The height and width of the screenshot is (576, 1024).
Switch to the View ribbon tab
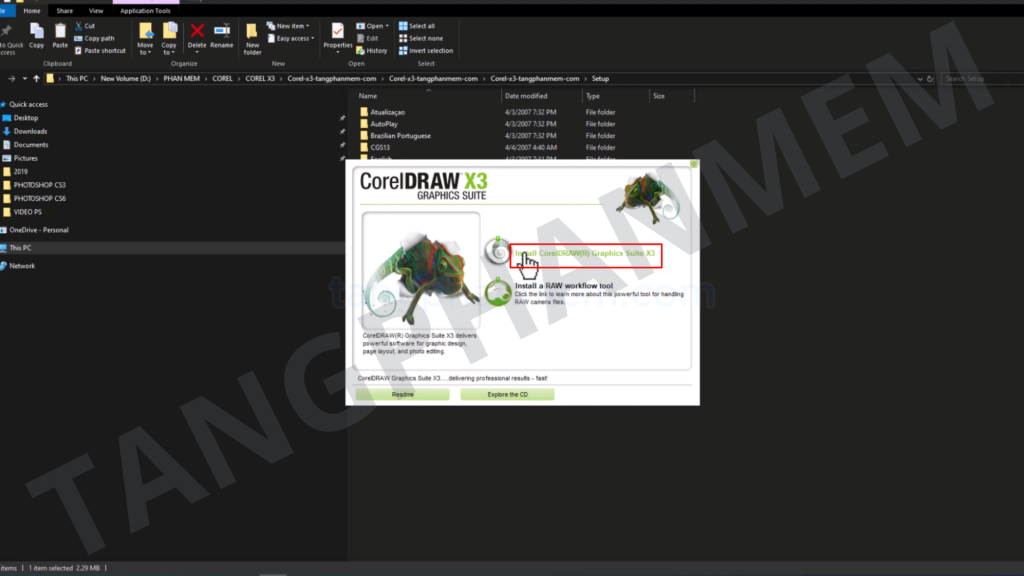click(x=96, y=11)
